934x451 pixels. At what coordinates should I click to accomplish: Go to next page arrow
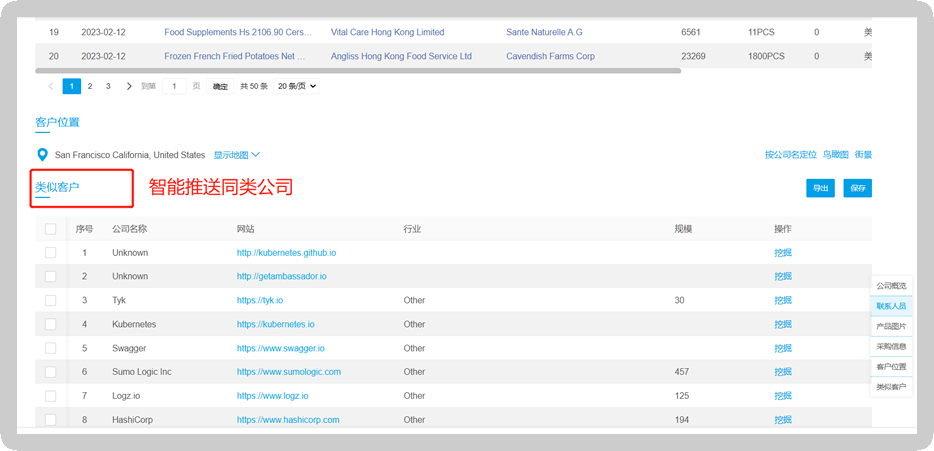[129, 87]
